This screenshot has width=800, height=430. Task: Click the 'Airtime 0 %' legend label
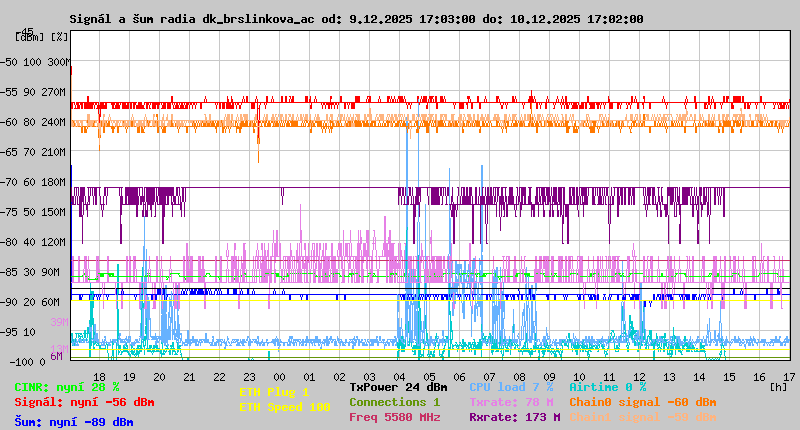pyautogui.click(x=608, y=388)
